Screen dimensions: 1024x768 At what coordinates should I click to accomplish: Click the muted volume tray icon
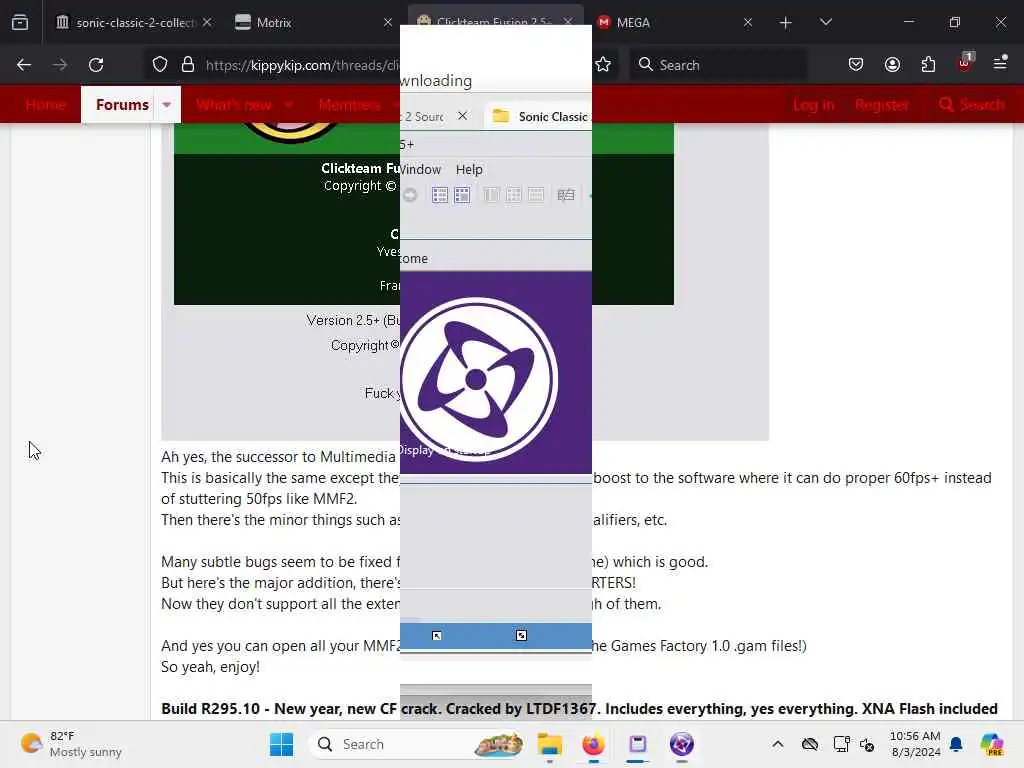click(x=867, y=744)
